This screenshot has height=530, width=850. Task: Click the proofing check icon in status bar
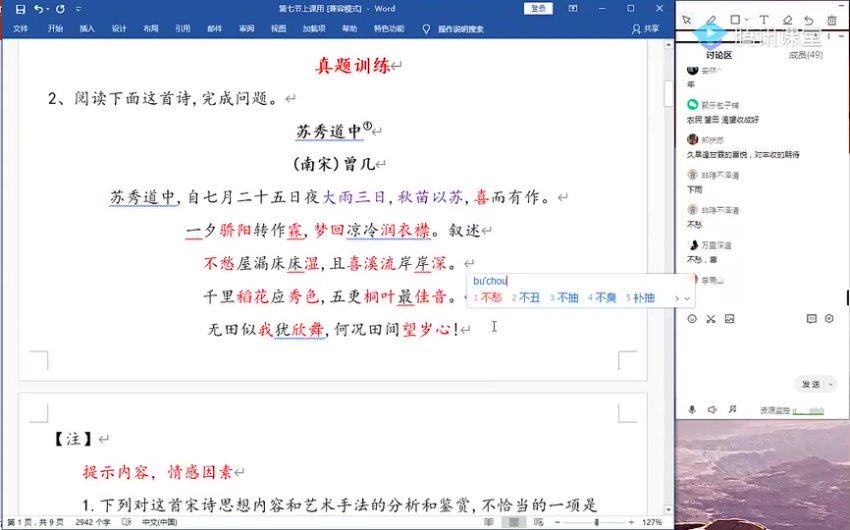tap(126, 522)
